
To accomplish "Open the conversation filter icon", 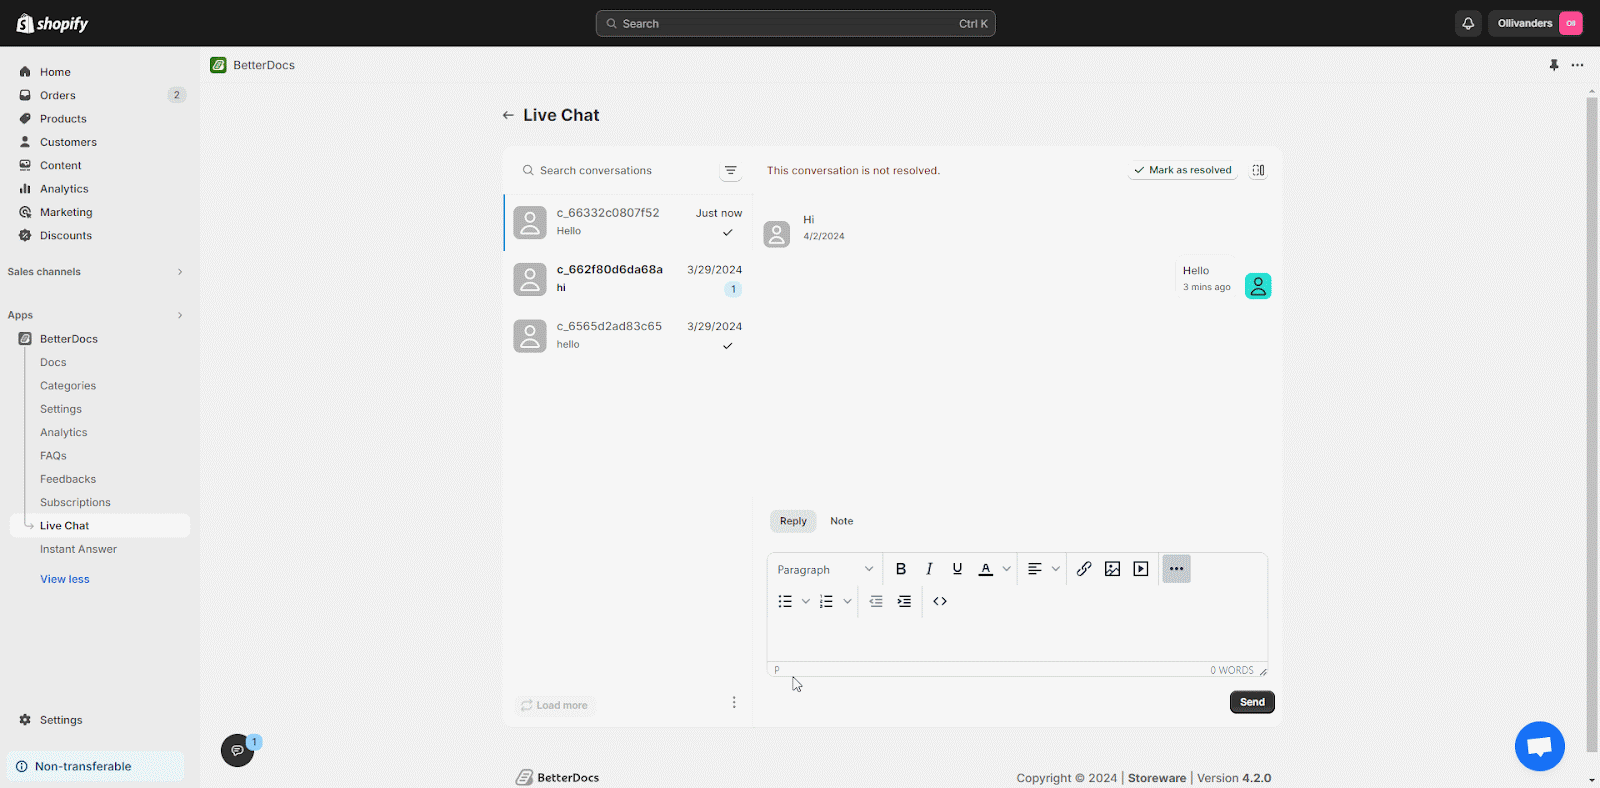I will pyautogui.click(x=731, y=171).
